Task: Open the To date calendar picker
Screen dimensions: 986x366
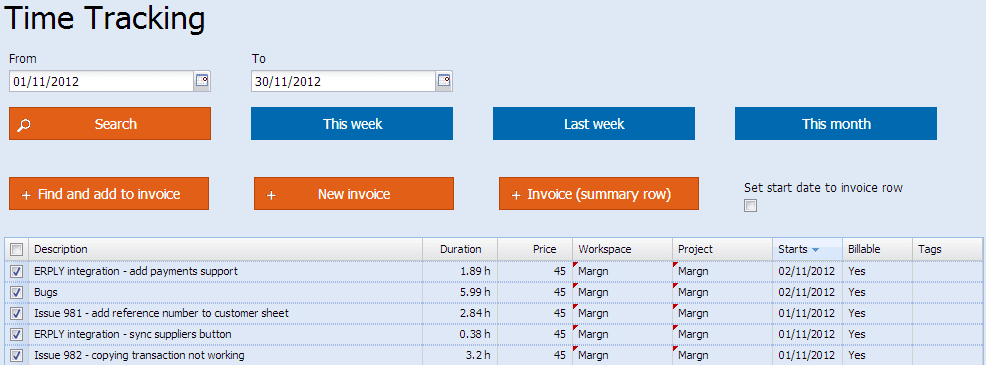Action: point(444,81)
